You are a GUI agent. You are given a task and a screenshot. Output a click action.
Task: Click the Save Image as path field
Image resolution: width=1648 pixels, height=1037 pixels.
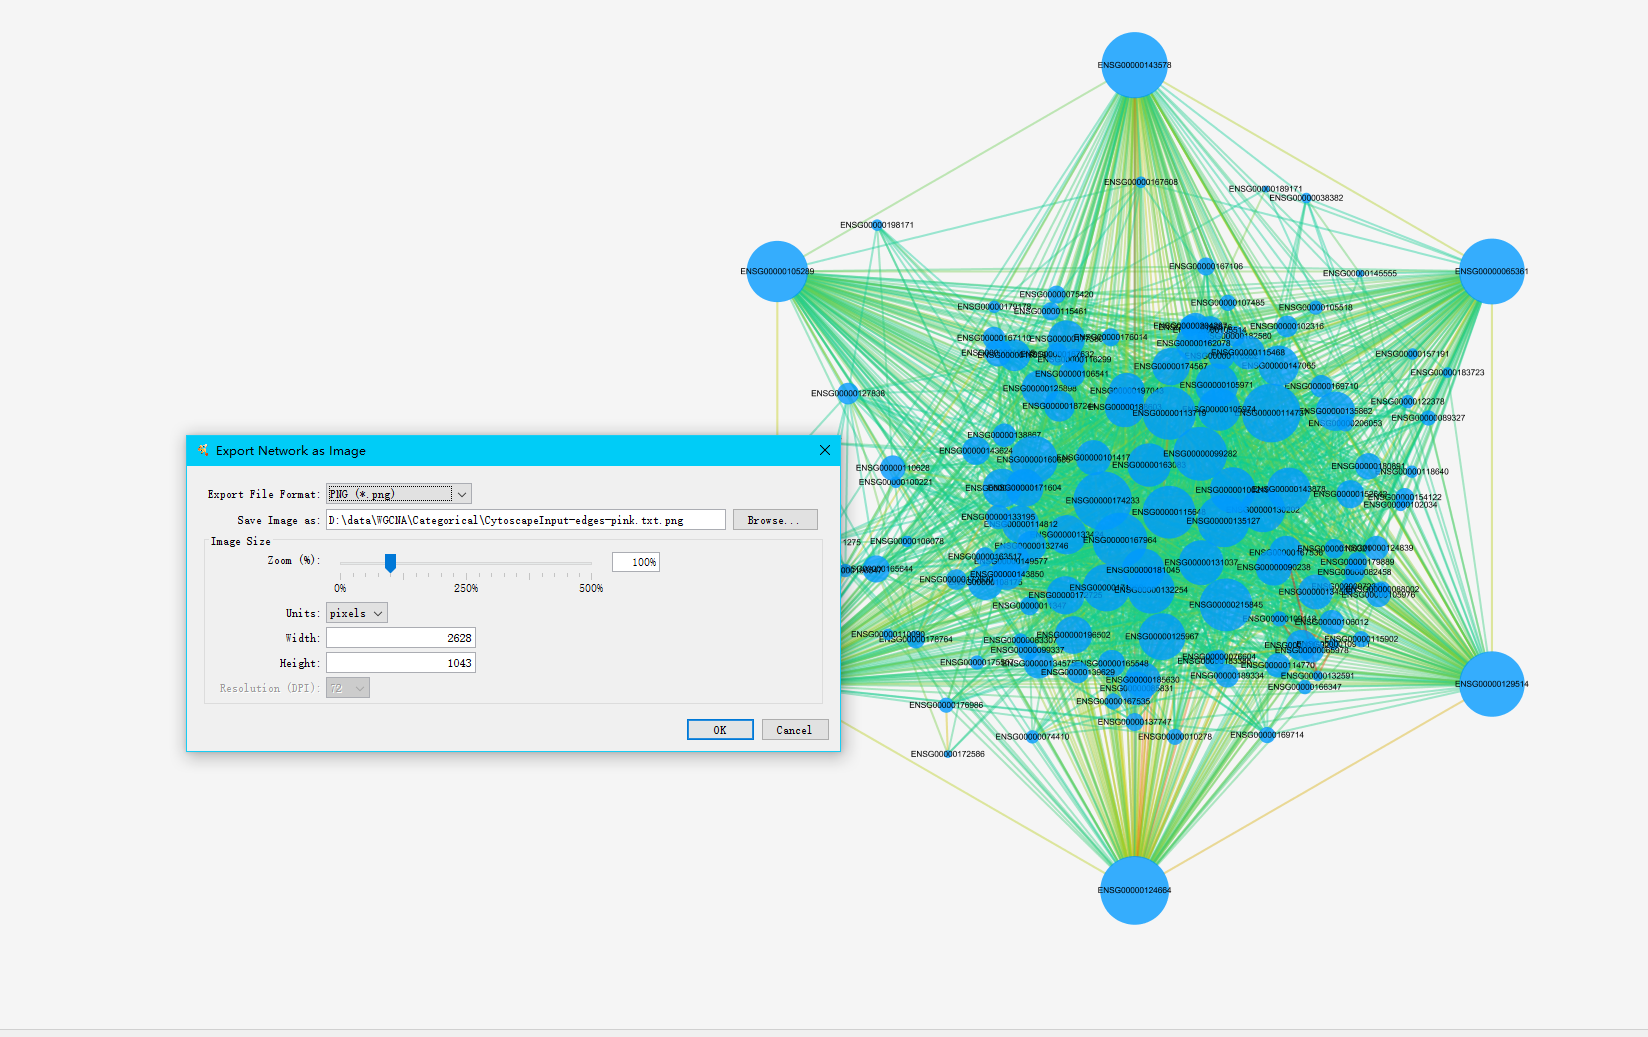(x=525, y=520)
